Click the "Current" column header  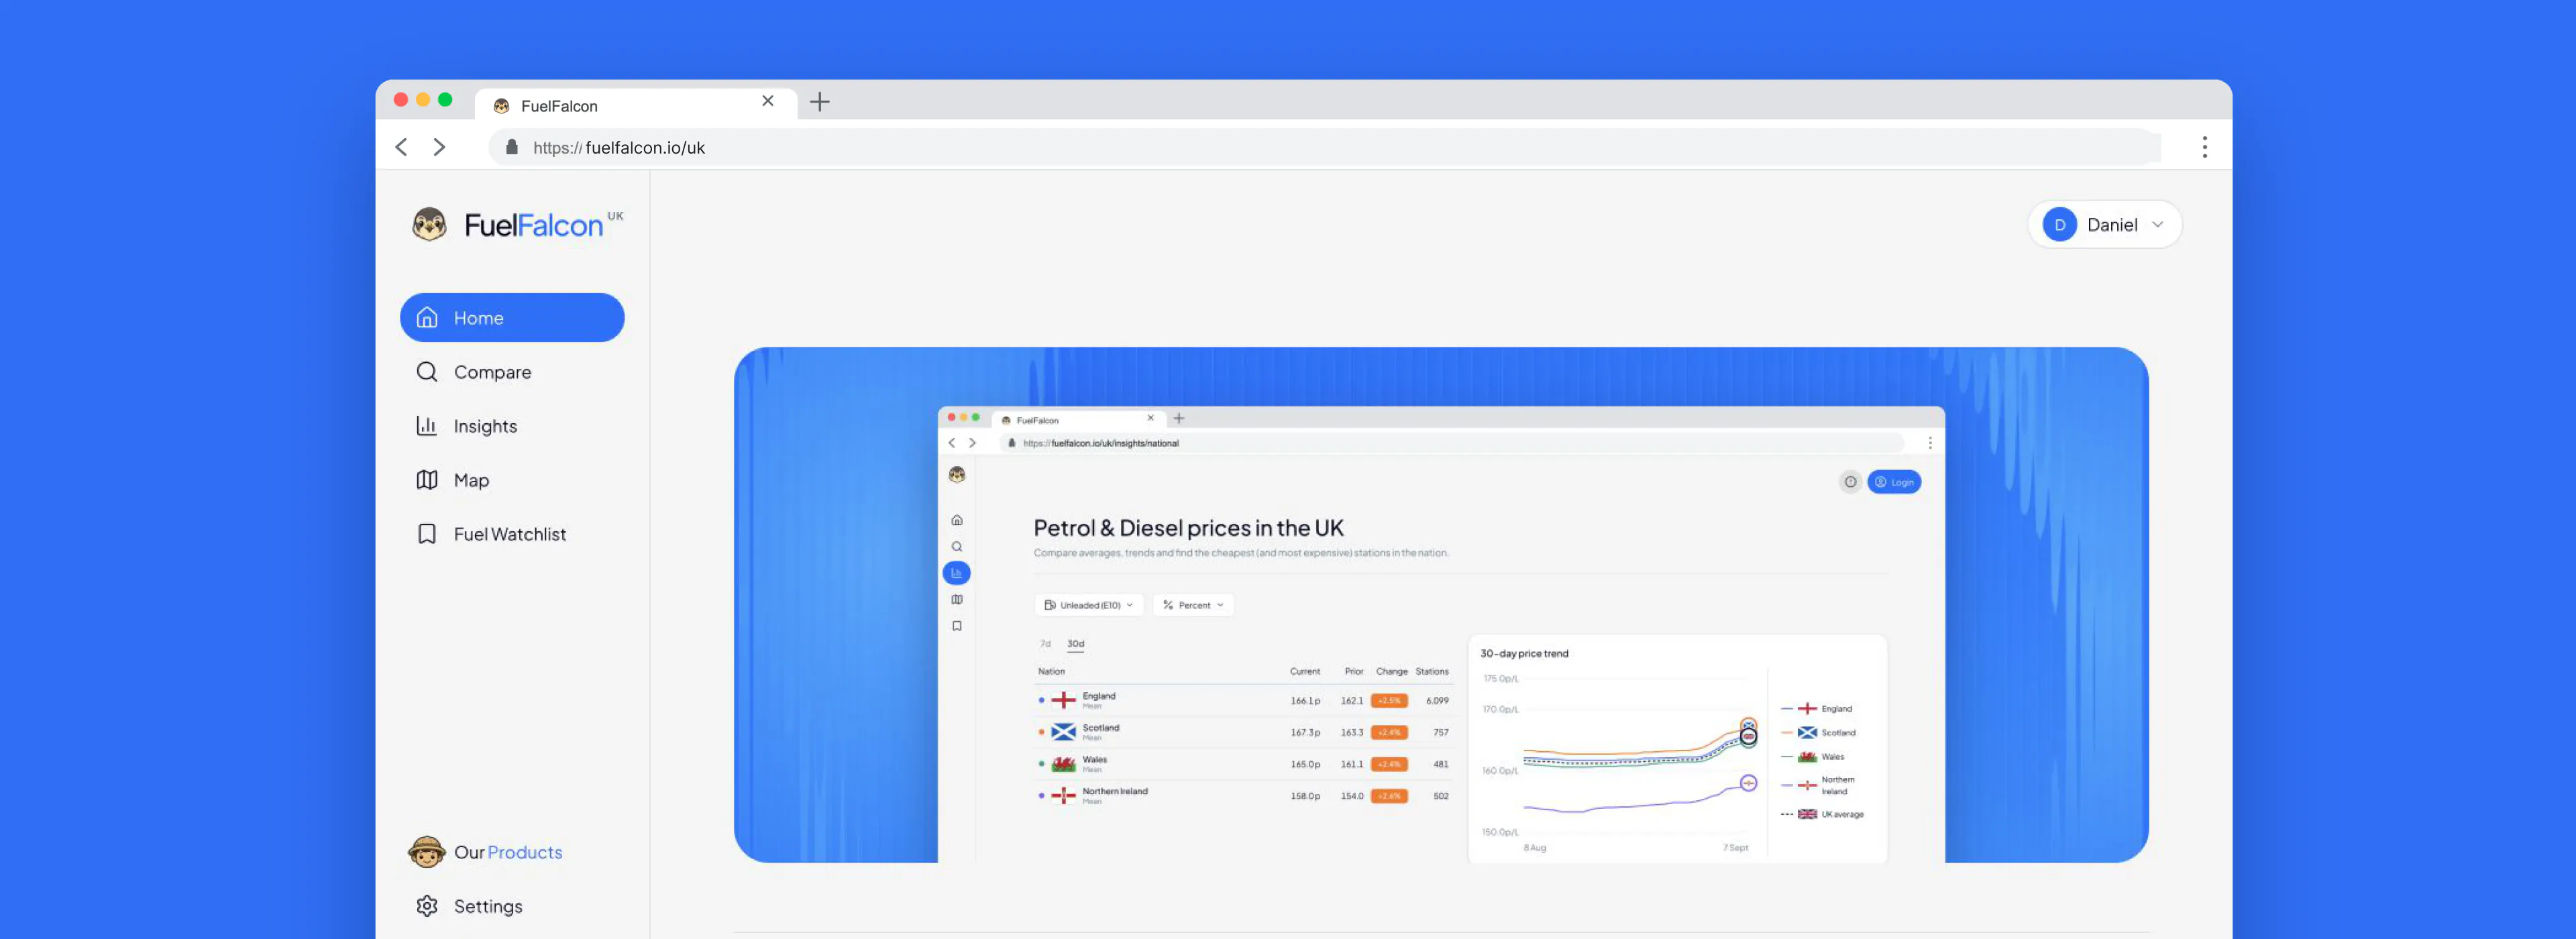pos(1305,672)
